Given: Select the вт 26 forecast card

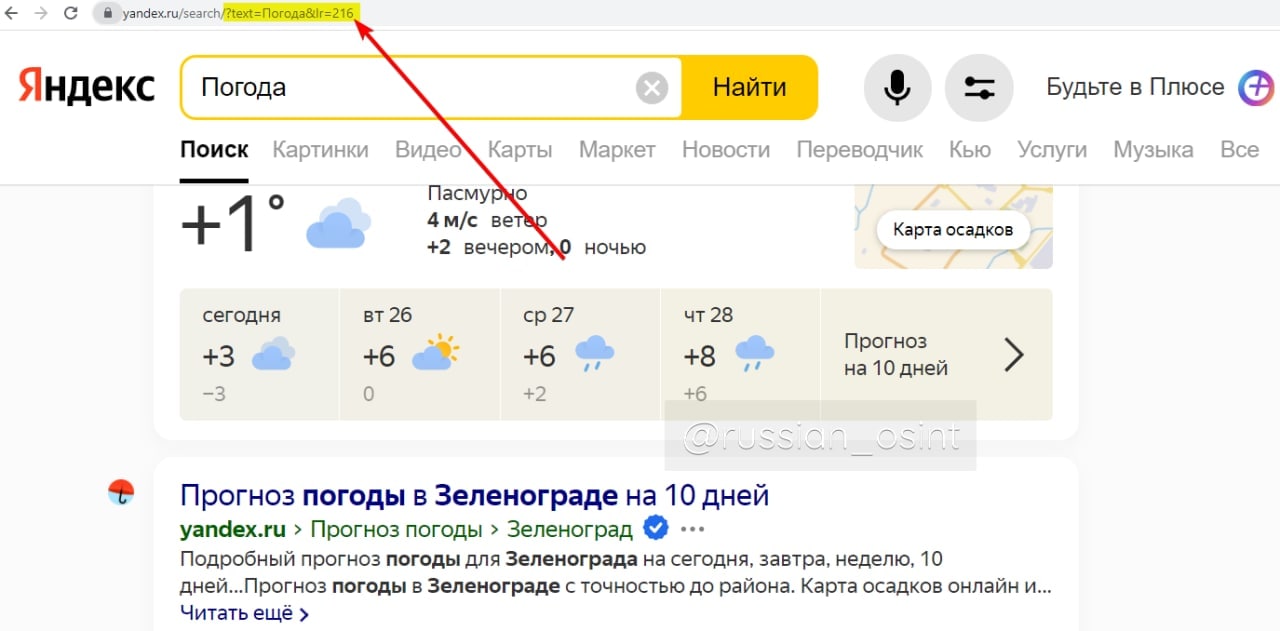Looking at the screenshot, I should (x=419, y=355).
